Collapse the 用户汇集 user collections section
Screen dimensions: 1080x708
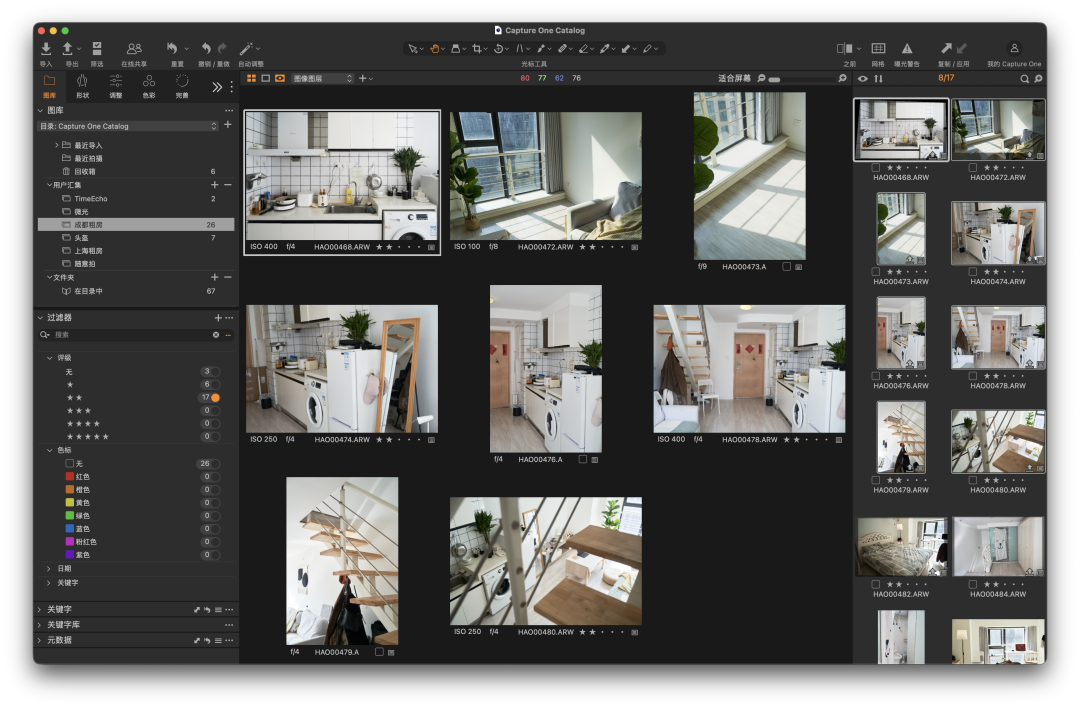point(49,185)
